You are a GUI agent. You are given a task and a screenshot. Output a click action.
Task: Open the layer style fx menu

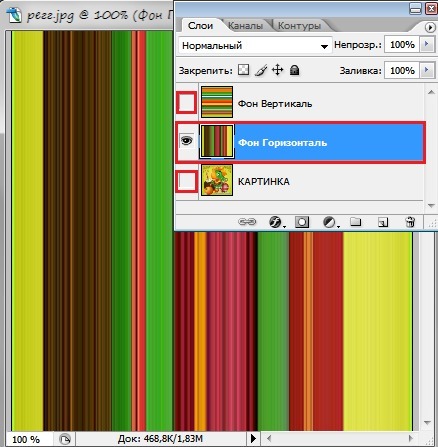pos(276,222)
